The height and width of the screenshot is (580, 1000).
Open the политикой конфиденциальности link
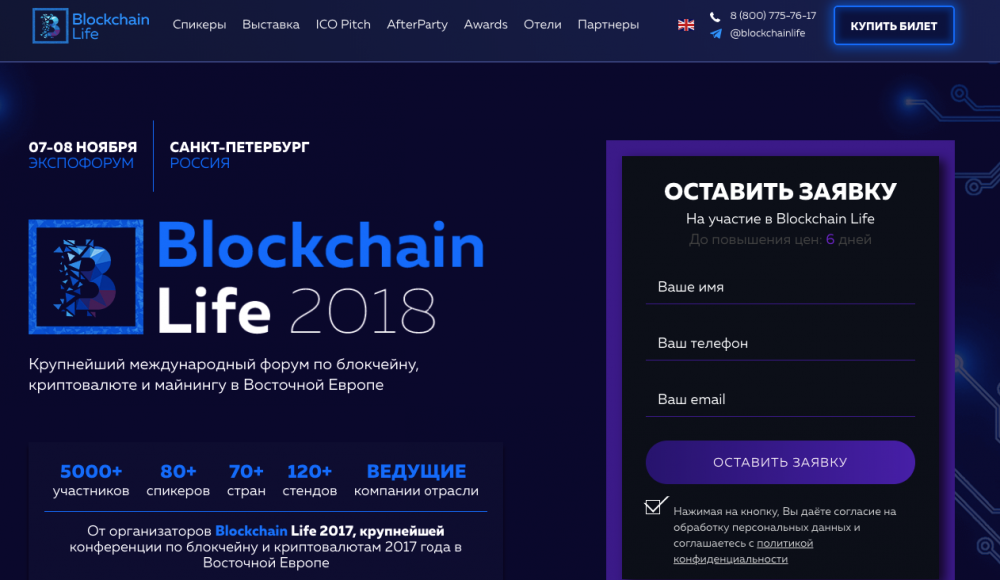(743, 551)
